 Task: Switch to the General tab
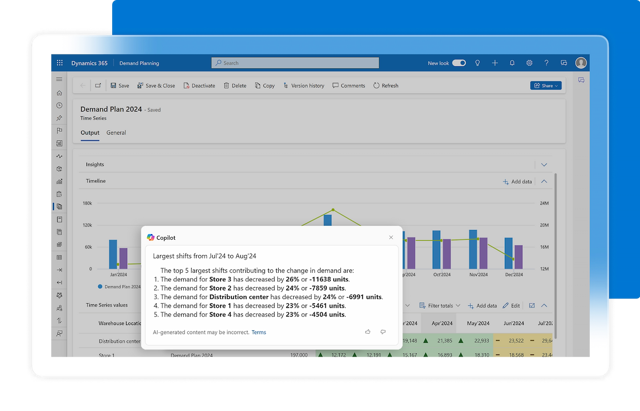point(116,132)
